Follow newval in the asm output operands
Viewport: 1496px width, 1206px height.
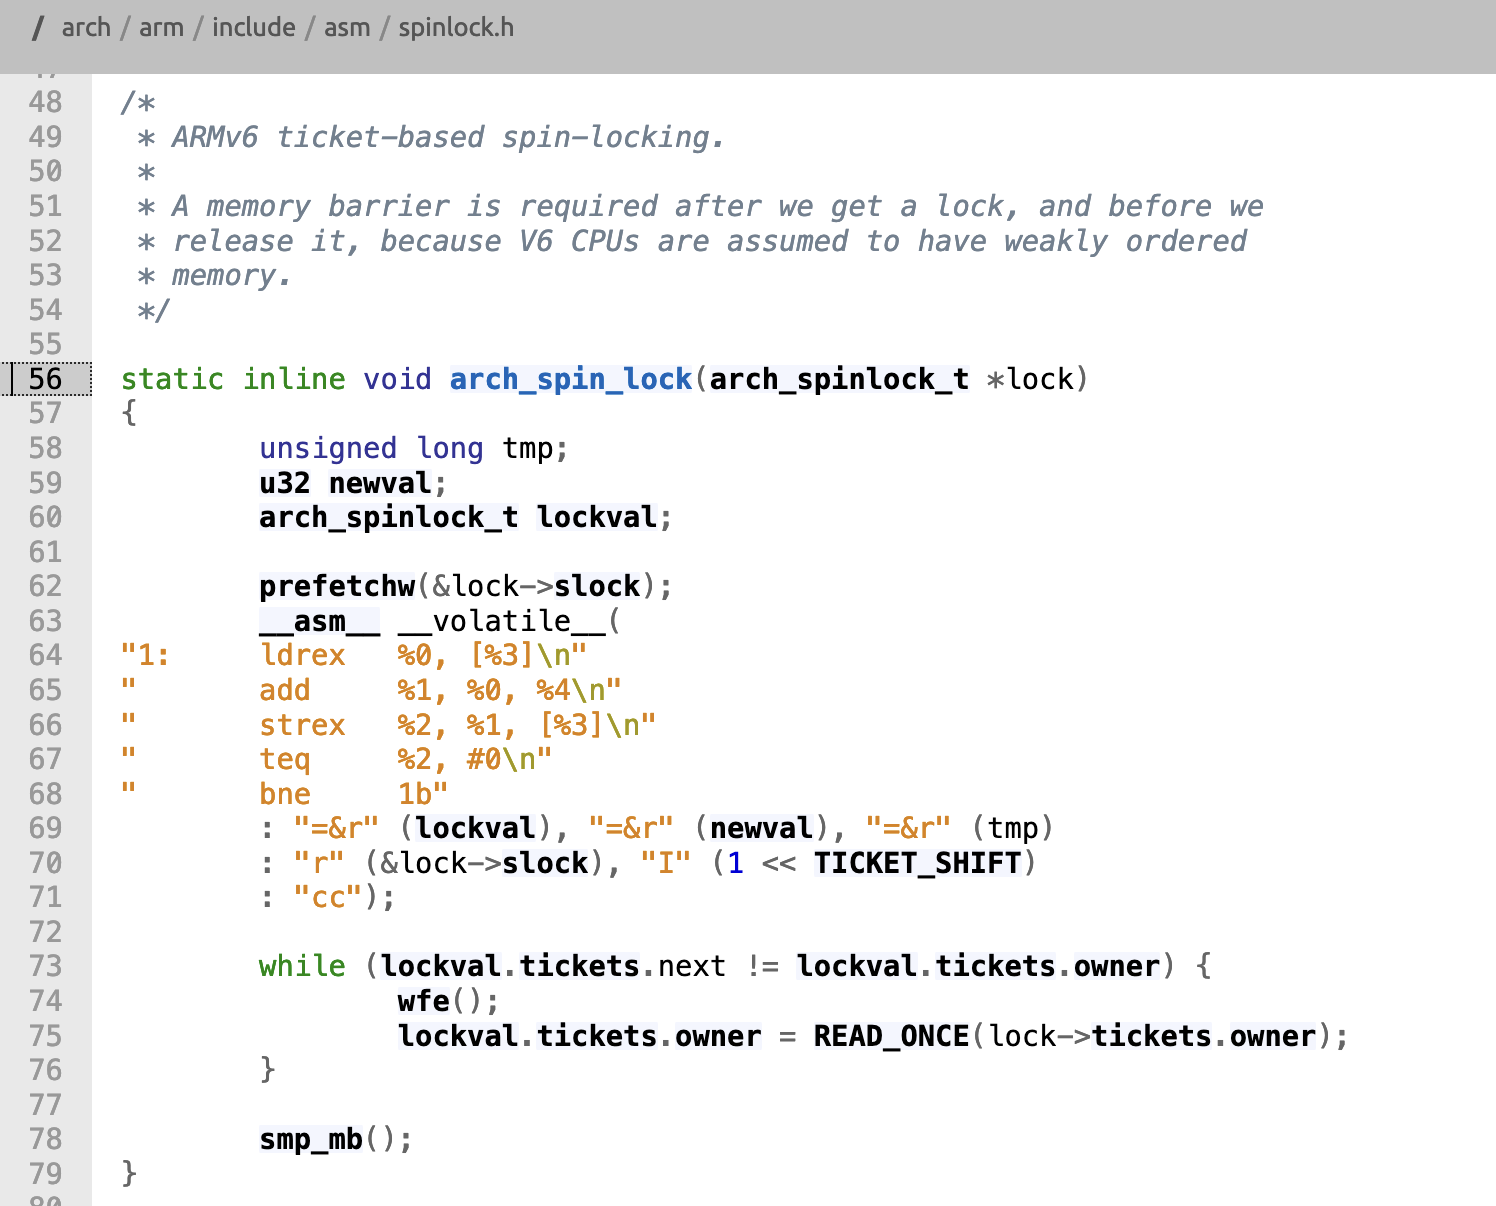click(x=761, y=828)
